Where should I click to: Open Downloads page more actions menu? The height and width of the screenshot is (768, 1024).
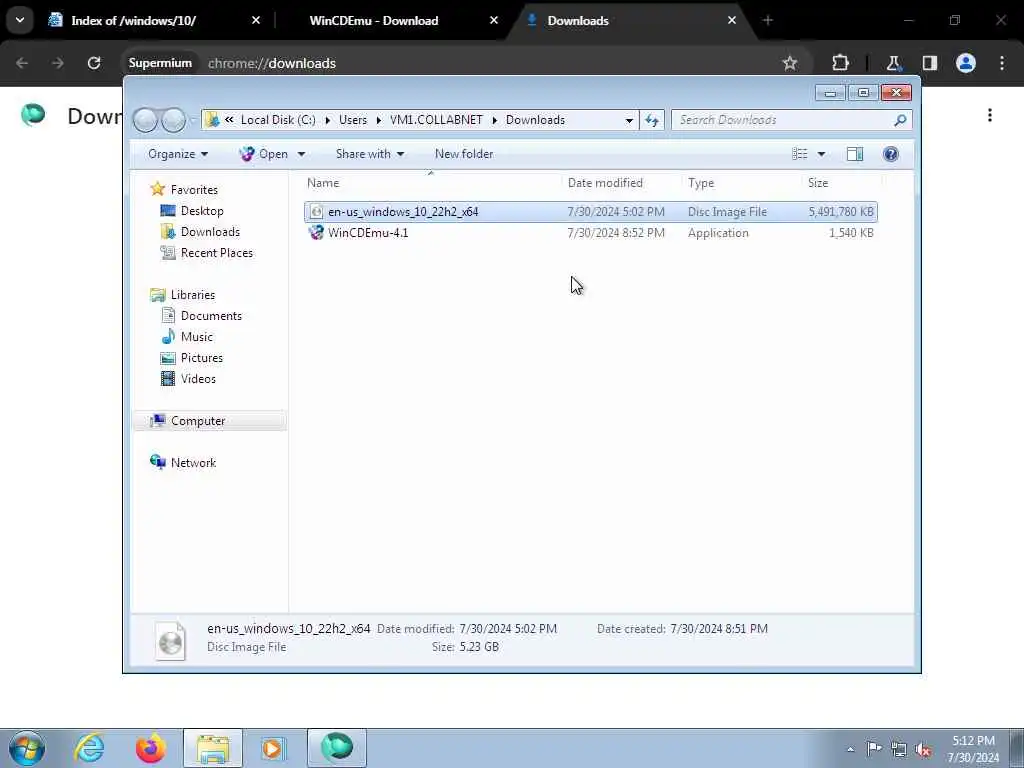990,116
